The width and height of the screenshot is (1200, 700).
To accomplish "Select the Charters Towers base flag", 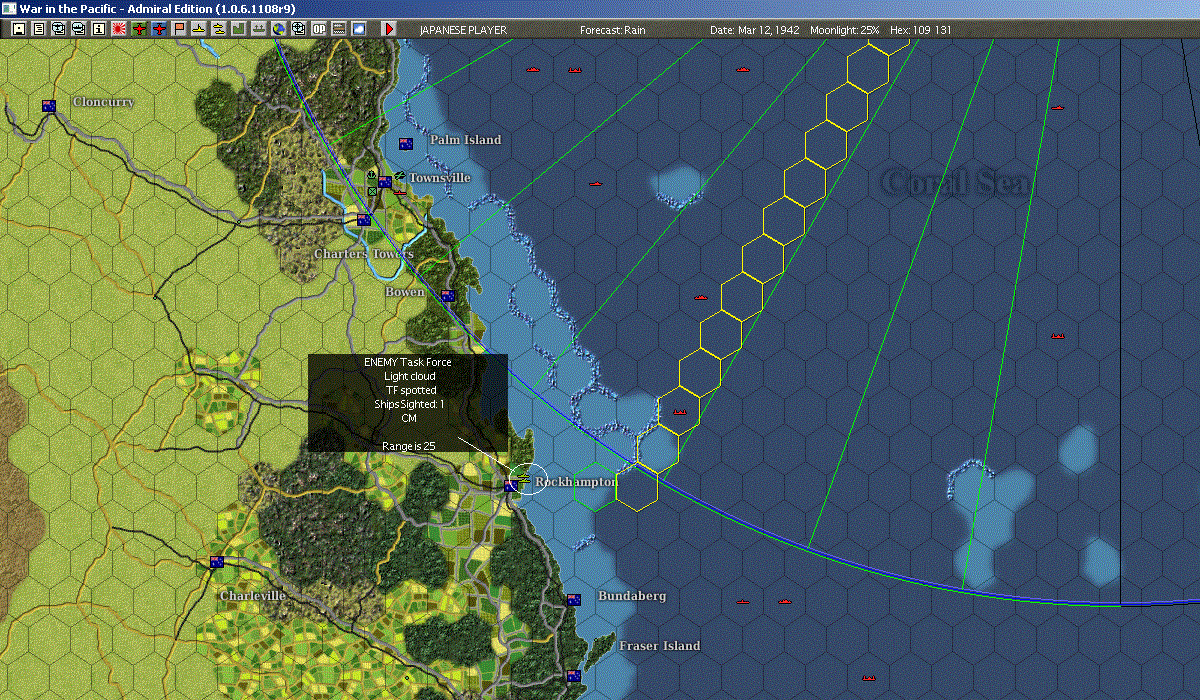I will pyautogui.click(x=364, y=220).
